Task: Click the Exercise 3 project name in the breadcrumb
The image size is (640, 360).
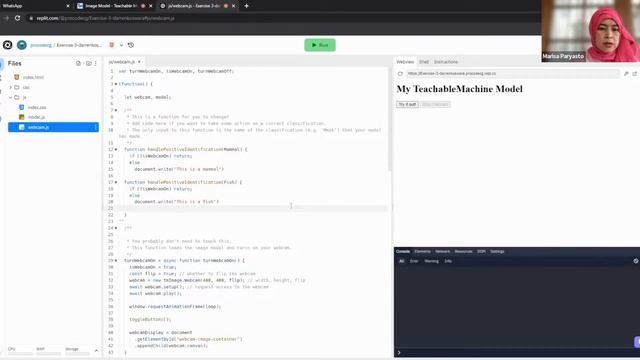Action: (x=79, y=45)
